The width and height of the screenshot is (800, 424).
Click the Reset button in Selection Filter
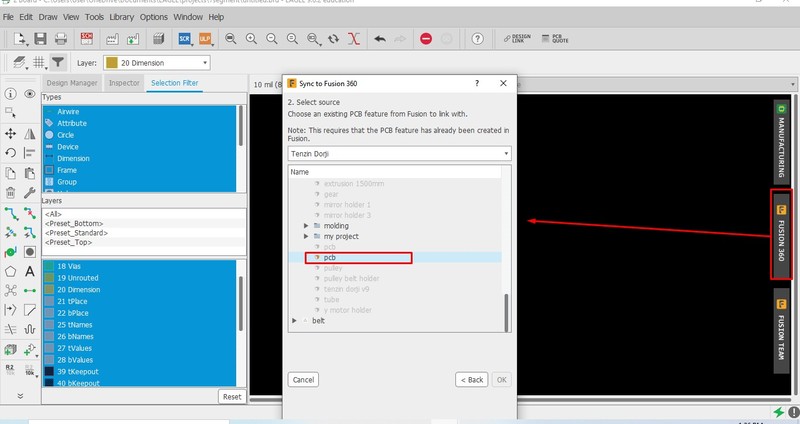[232, 396]
